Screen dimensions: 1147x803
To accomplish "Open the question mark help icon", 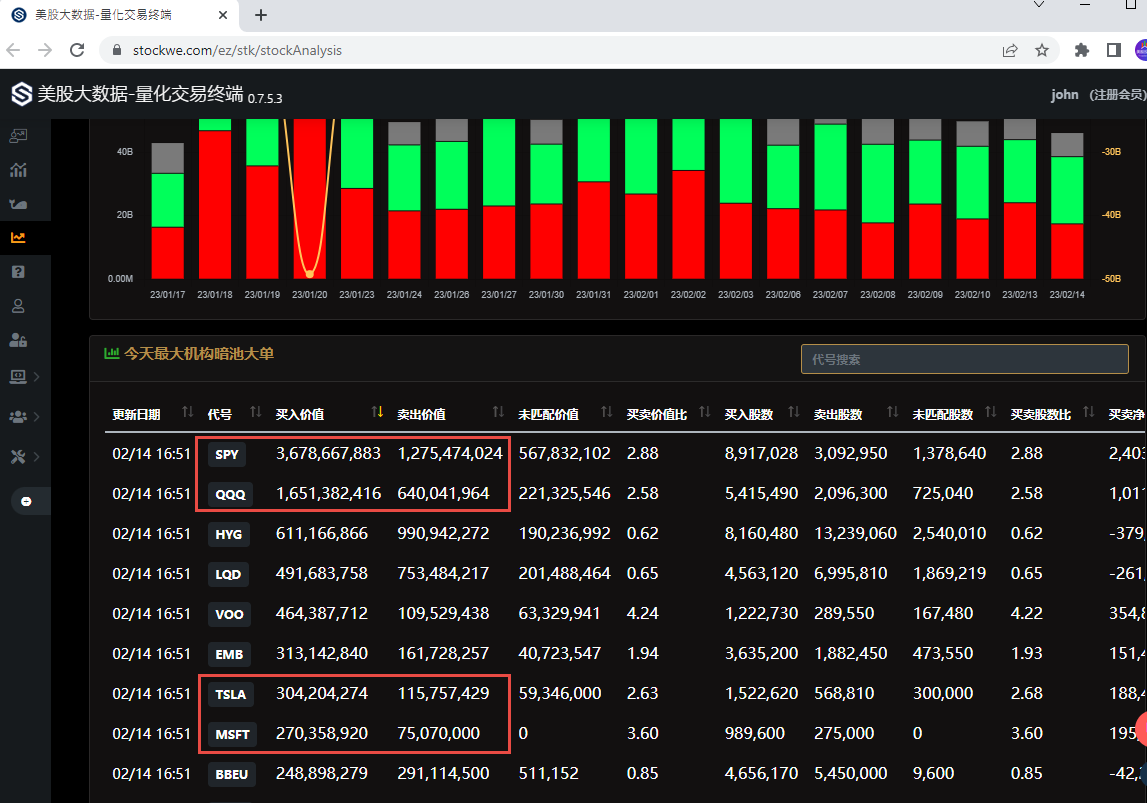I will pyautogui.click(x=18, y=272).
